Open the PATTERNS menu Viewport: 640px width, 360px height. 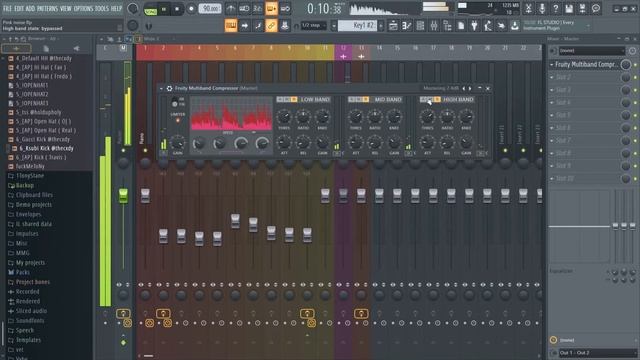point(47,8)
